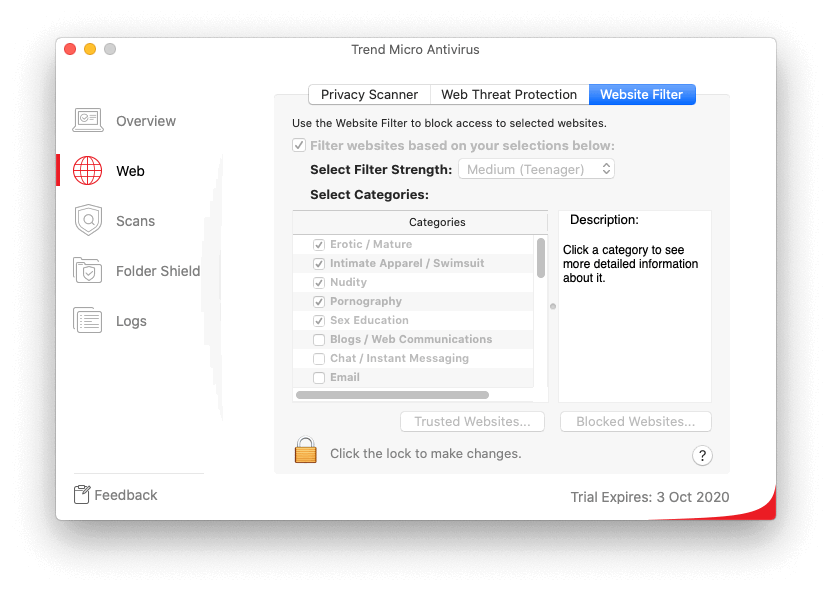Uncheck the Nudity category
Viewport: 832px width, 594px height.
coord(319,283)
